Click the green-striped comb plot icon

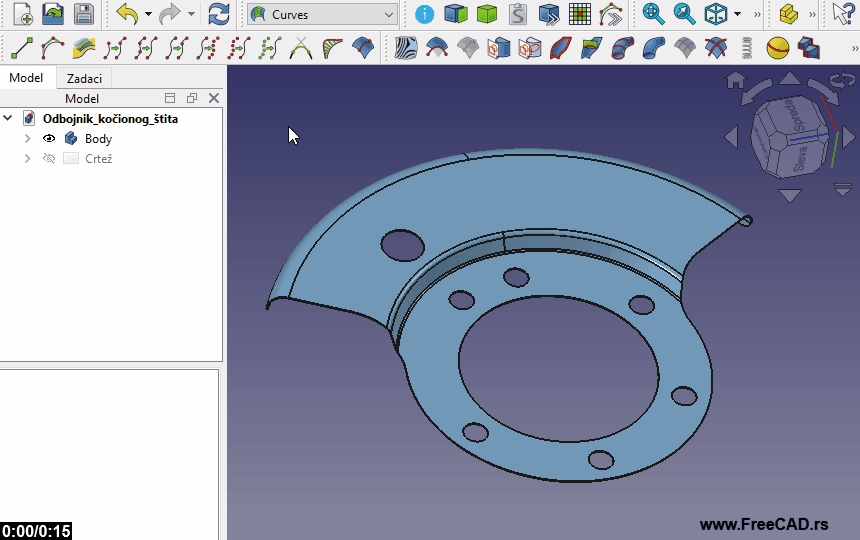click(332, 48)
